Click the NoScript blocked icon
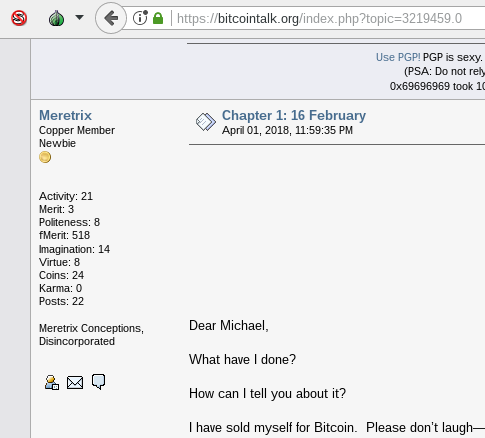 point(19,18)
